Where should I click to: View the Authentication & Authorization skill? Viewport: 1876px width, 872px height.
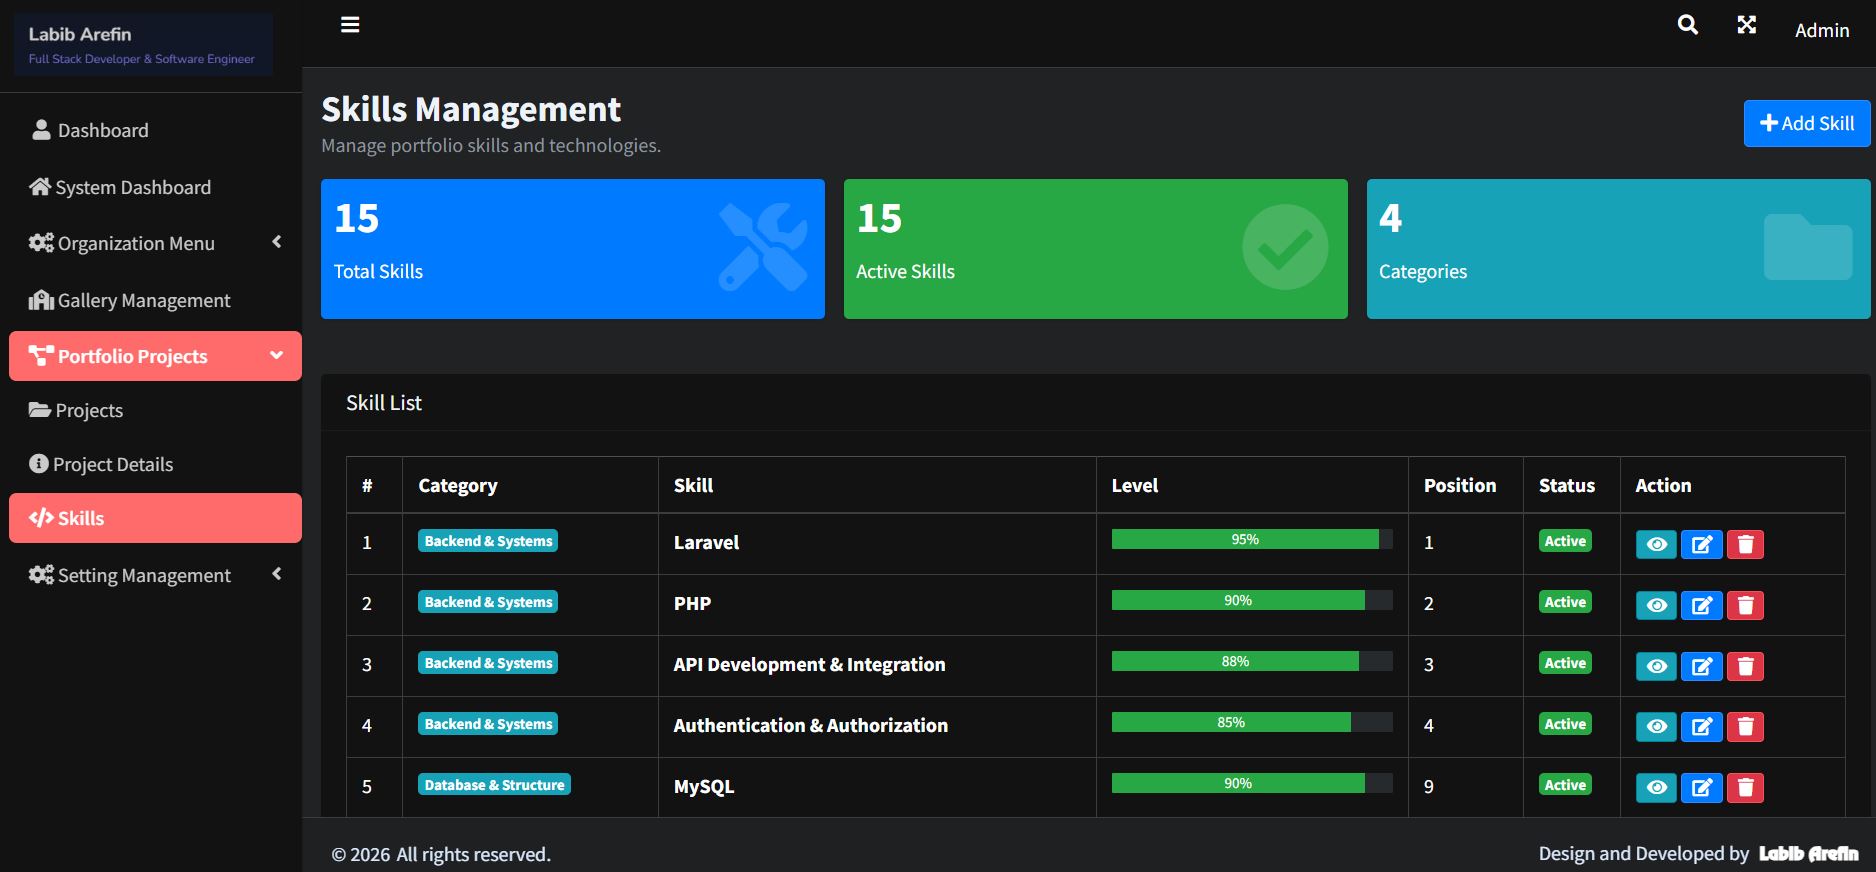point(1656,727)
